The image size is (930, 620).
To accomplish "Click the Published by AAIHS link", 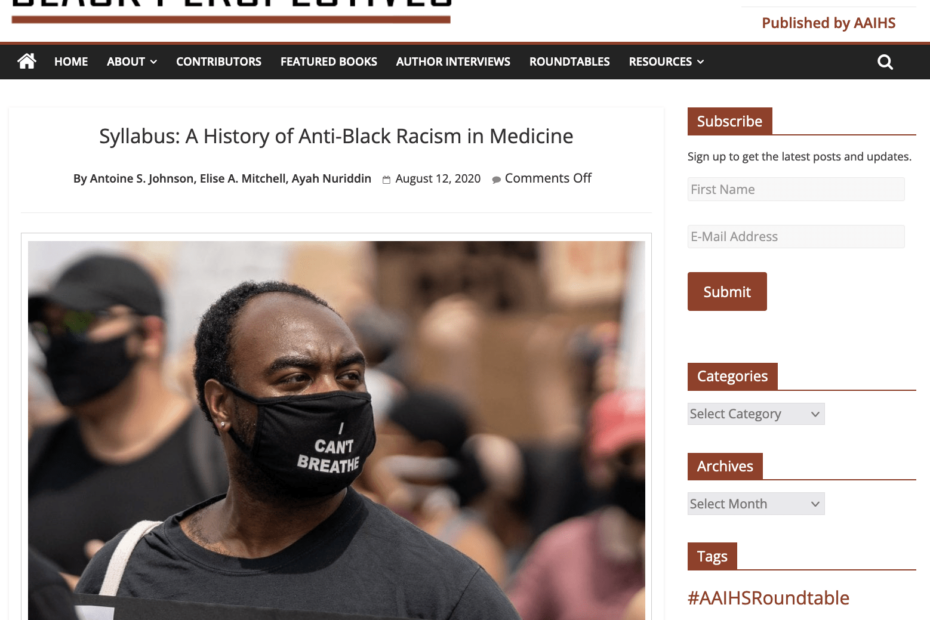I will pos(828,23).
